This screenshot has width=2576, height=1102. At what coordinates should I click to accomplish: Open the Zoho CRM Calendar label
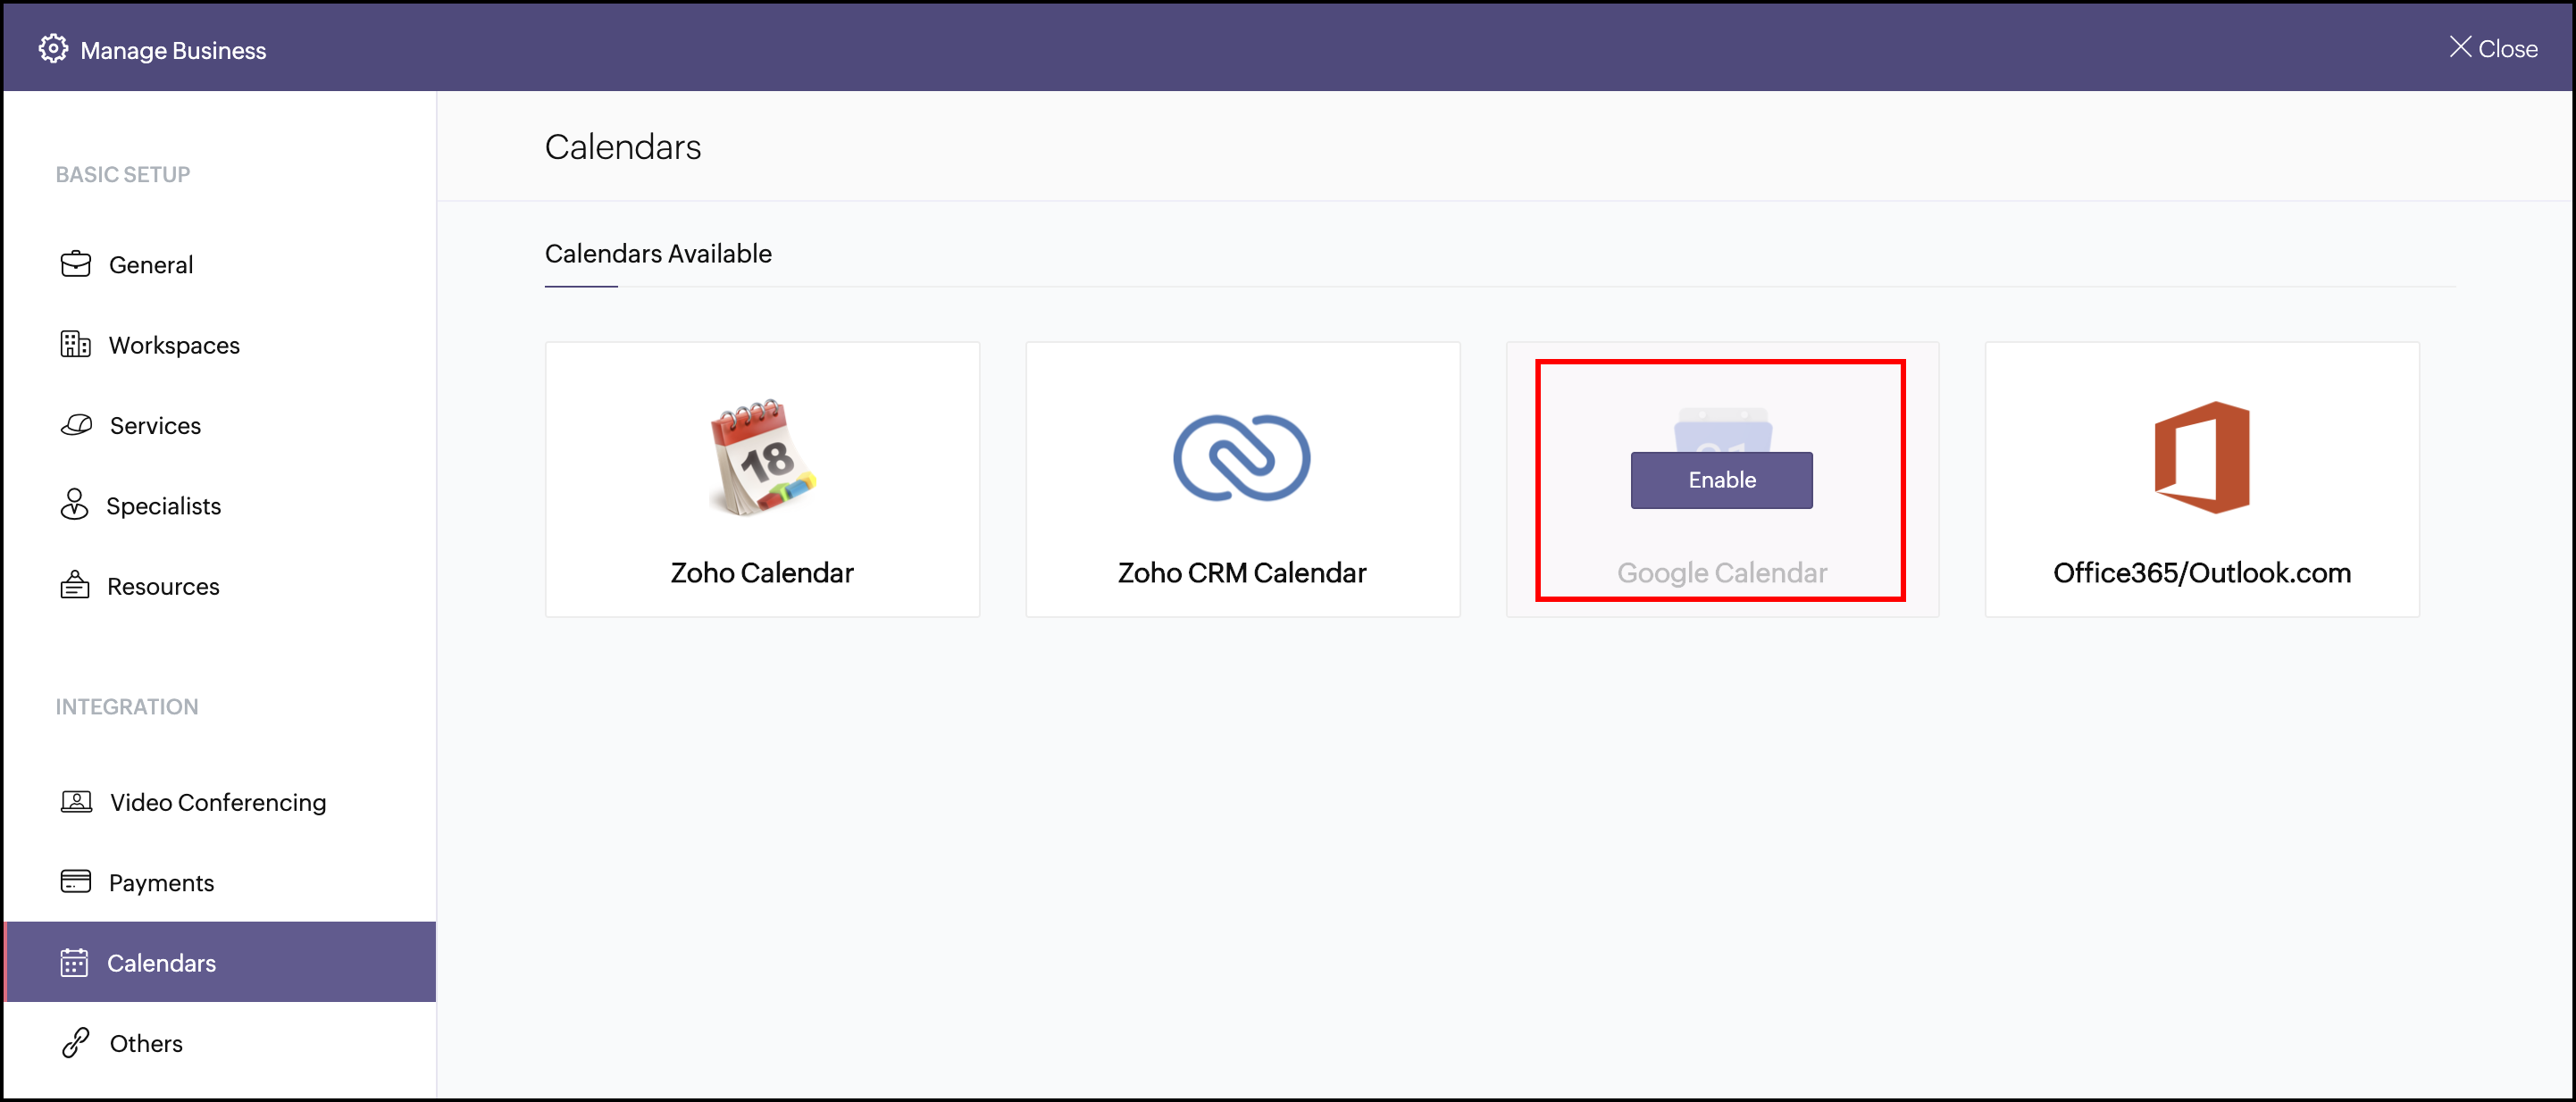coord(1241,573)
